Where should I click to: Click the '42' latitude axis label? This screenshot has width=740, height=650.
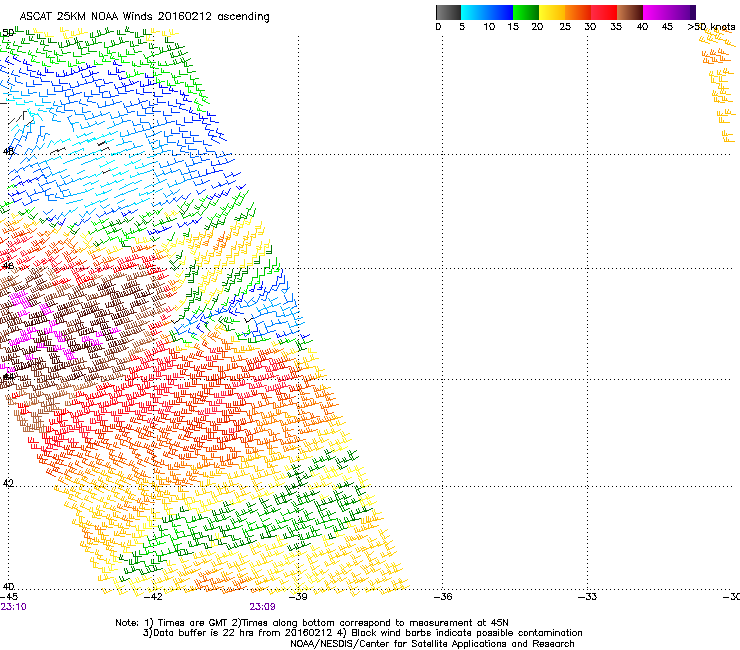[8, 483]
